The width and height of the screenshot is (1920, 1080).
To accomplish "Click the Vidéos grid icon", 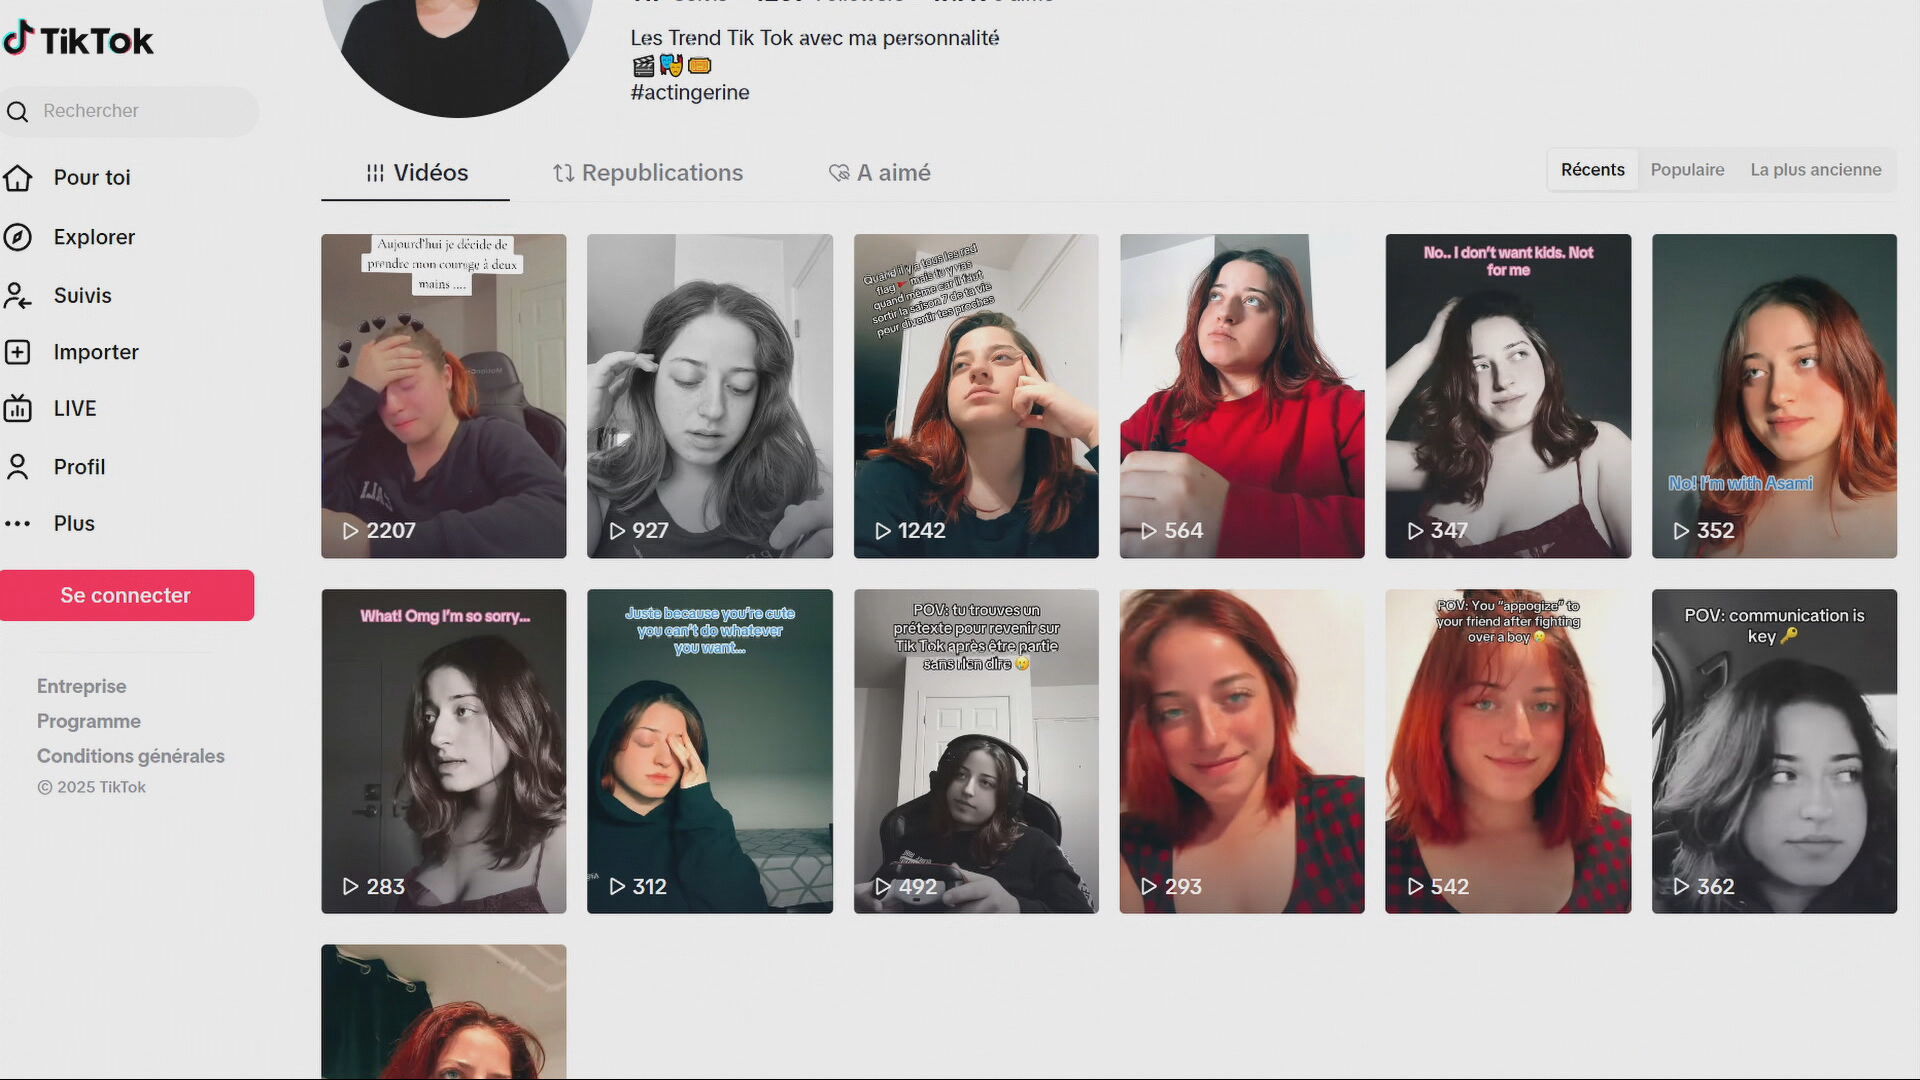I will coord(375,173).
